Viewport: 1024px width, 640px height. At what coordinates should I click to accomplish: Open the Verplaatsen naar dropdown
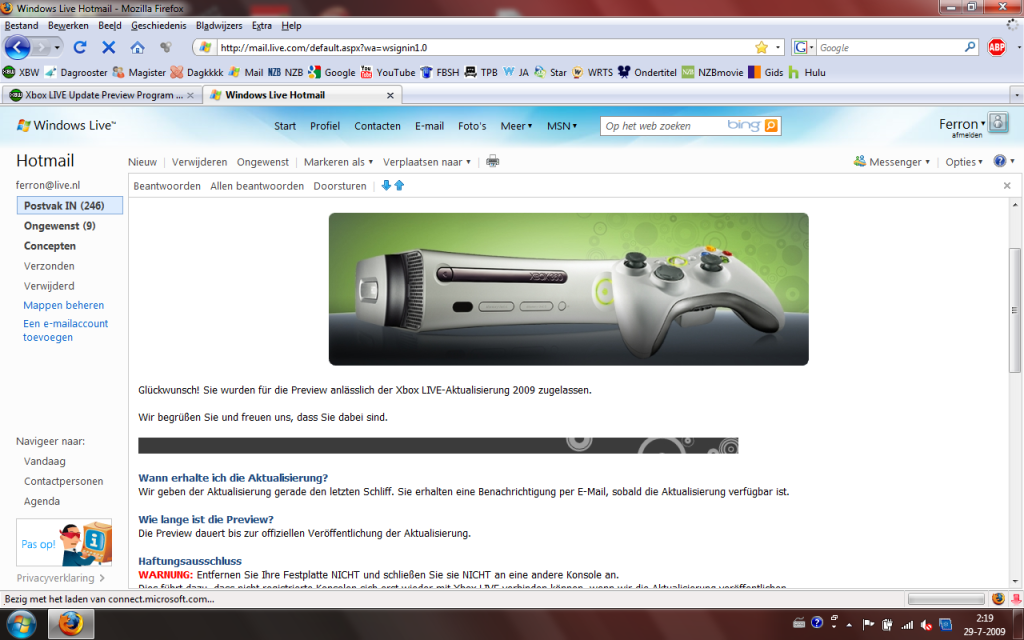426,162
